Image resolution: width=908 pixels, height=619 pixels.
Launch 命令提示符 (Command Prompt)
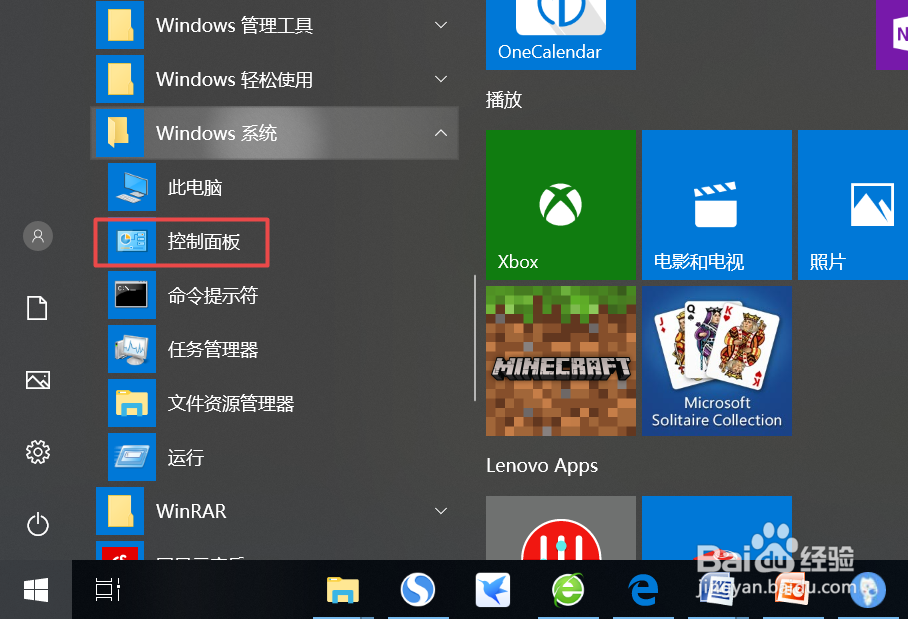277,295
